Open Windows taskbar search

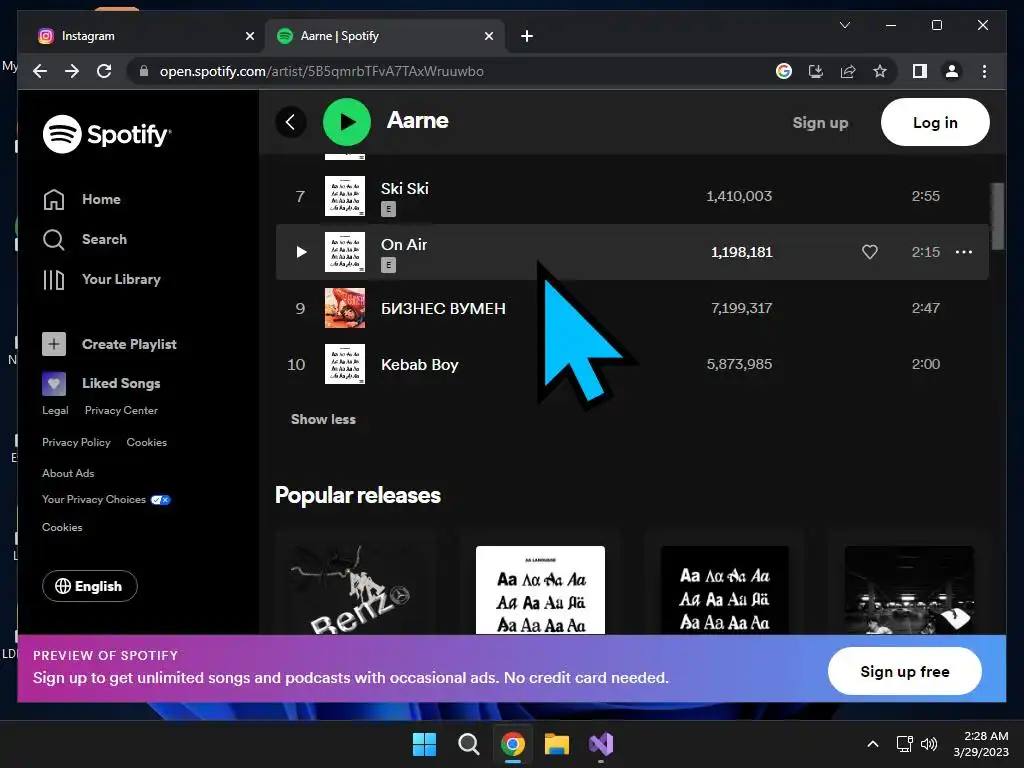(x=469, y=744)
